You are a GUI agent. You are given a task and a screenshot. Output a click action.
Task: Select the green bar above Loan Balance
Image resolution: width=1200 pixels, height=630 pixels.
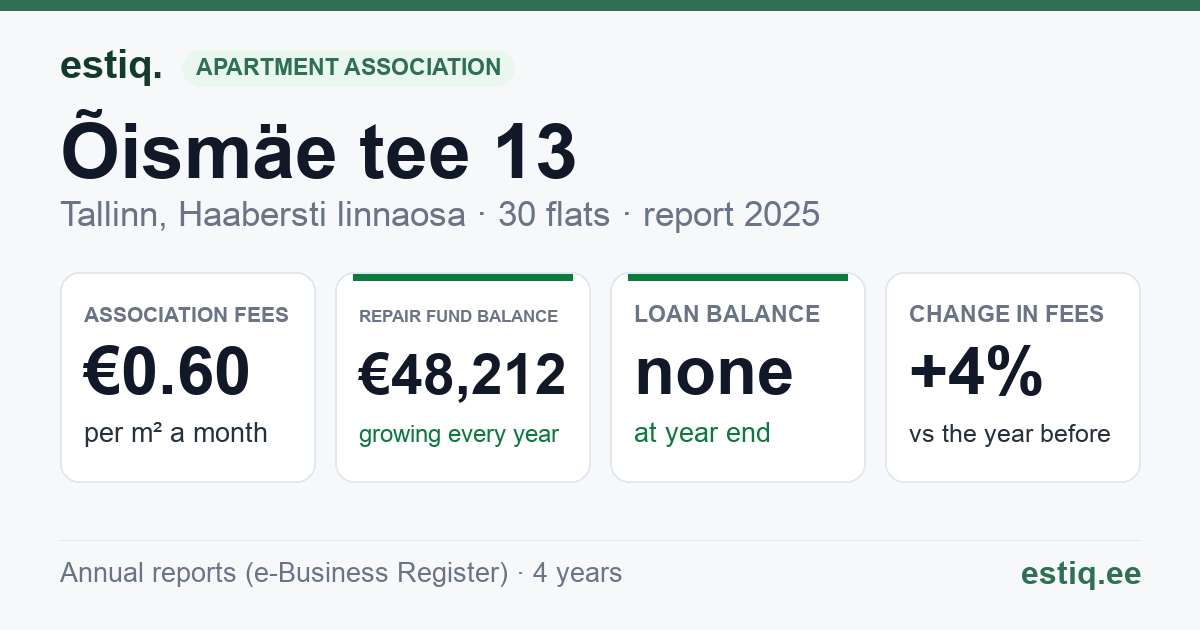(x=738, y=277)
